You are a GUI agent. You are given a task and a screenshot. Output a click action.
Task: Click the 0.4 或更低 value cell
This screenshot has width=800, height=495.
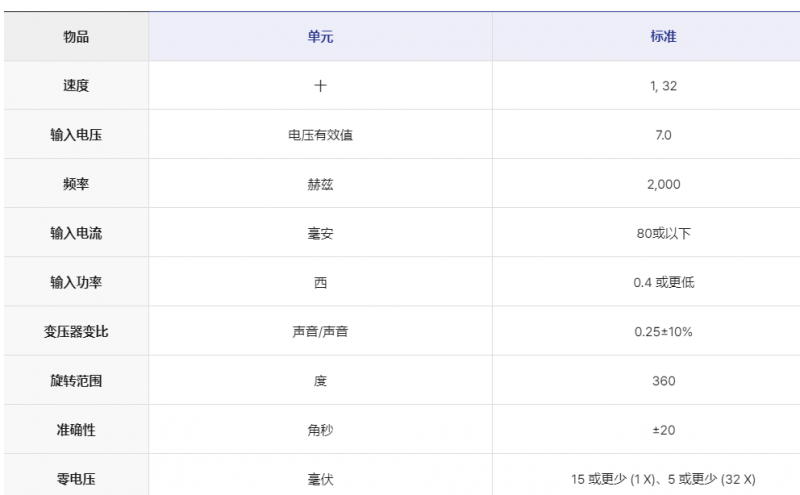click(663, 282)
